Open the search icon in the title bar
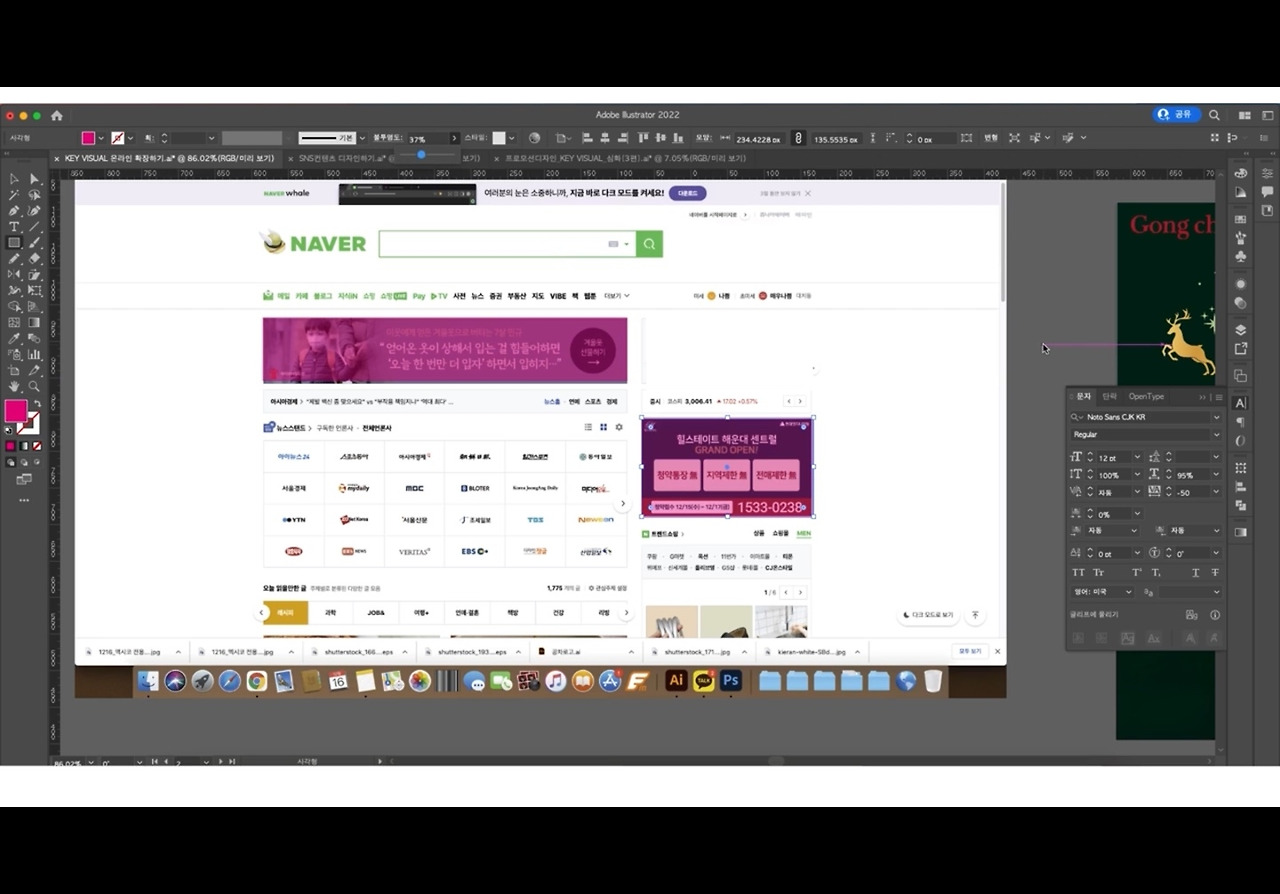This screenshot has width=1280, height=894. (x=1214, y=115)
